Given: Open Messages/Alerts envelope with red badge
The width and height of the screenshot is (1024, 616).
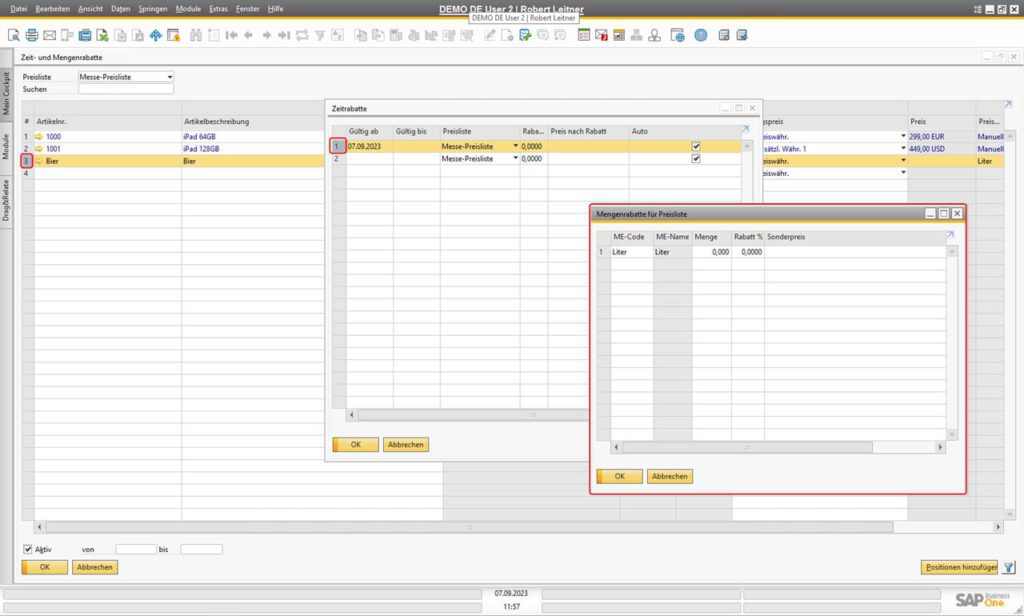Looking at the screenshot, I should [x=601, y=35].
